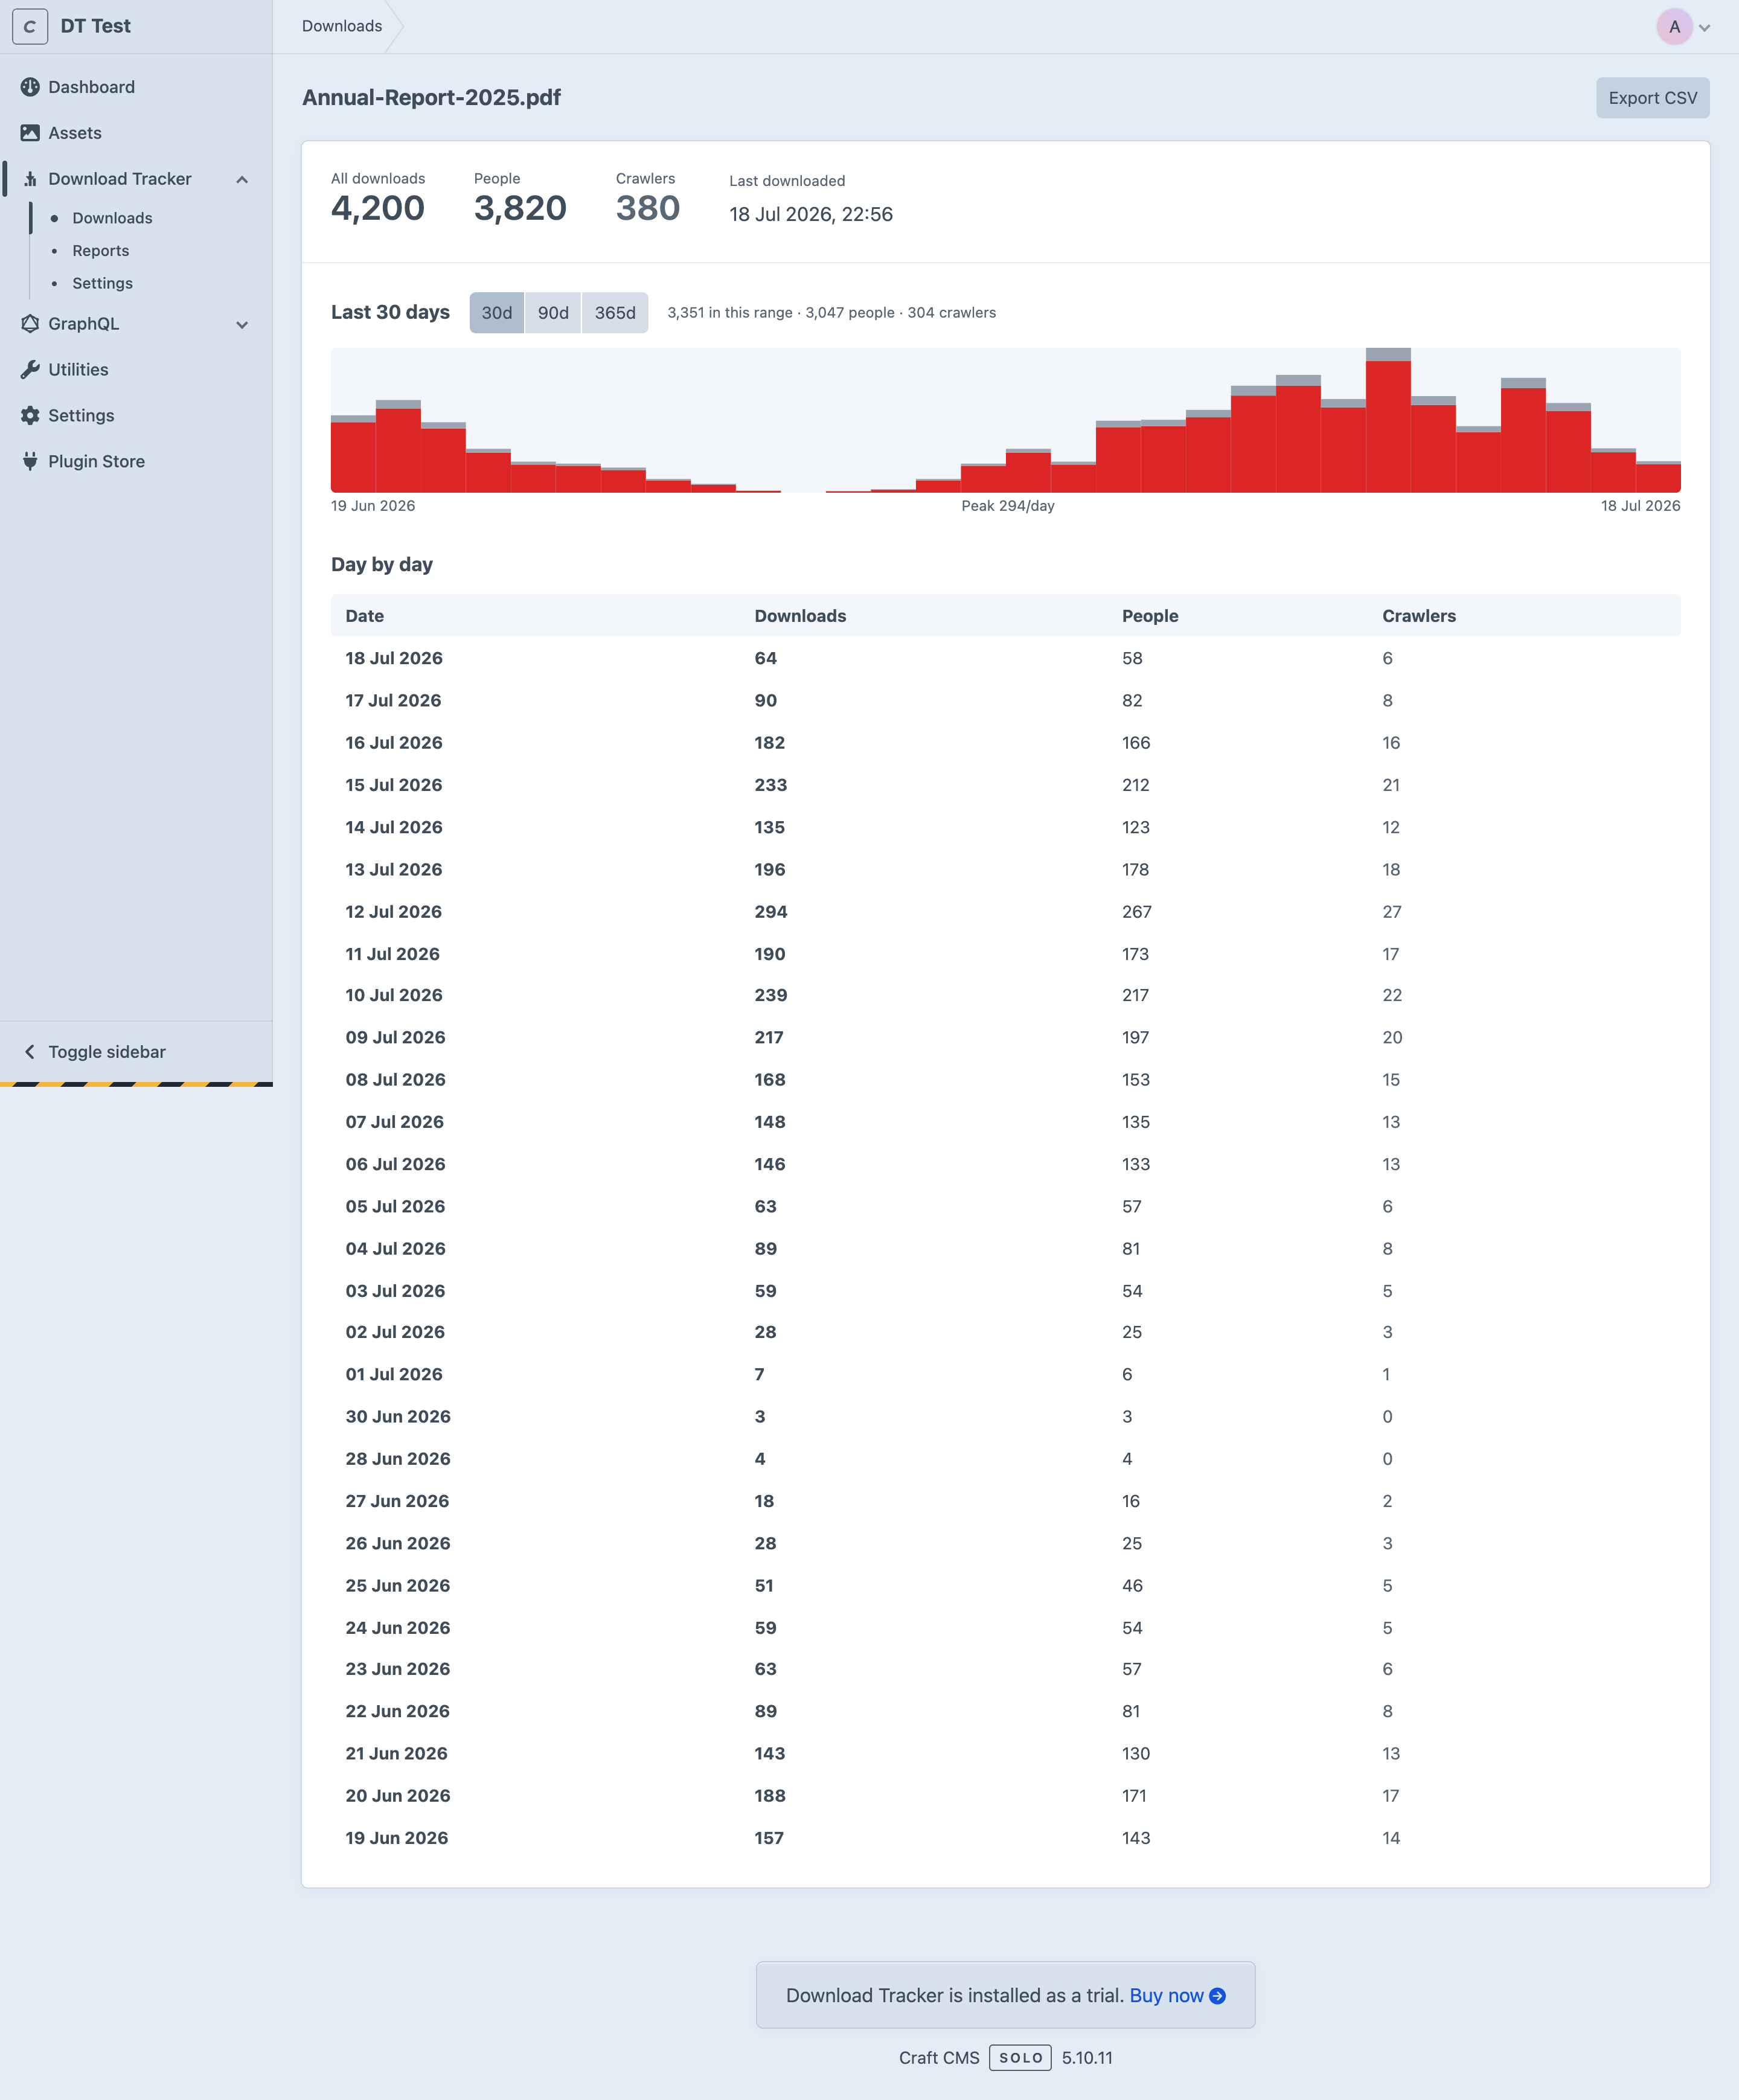Click the 28 Jun 2026 row date

click(398, 1459)
